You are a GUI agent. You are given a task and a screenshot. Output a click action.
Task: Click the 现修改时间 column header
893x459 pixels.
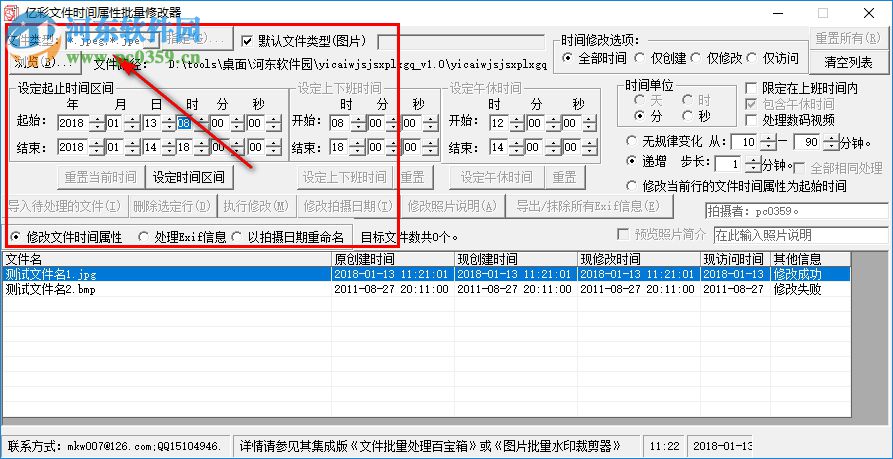pos(639,259)
